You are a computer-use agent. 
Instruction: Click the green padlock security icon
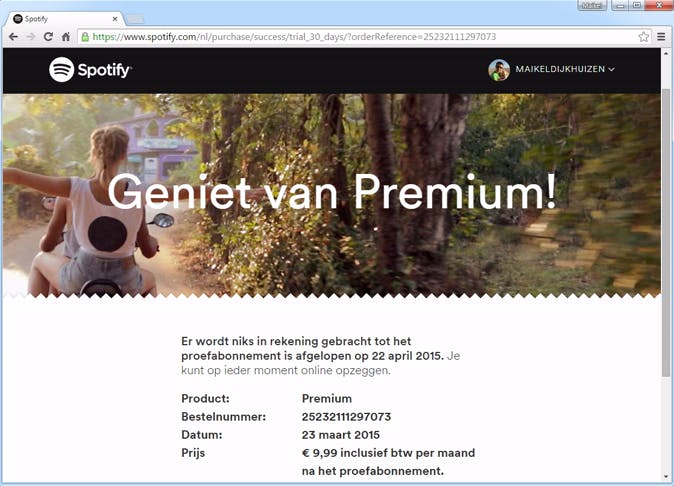[85, 37]
